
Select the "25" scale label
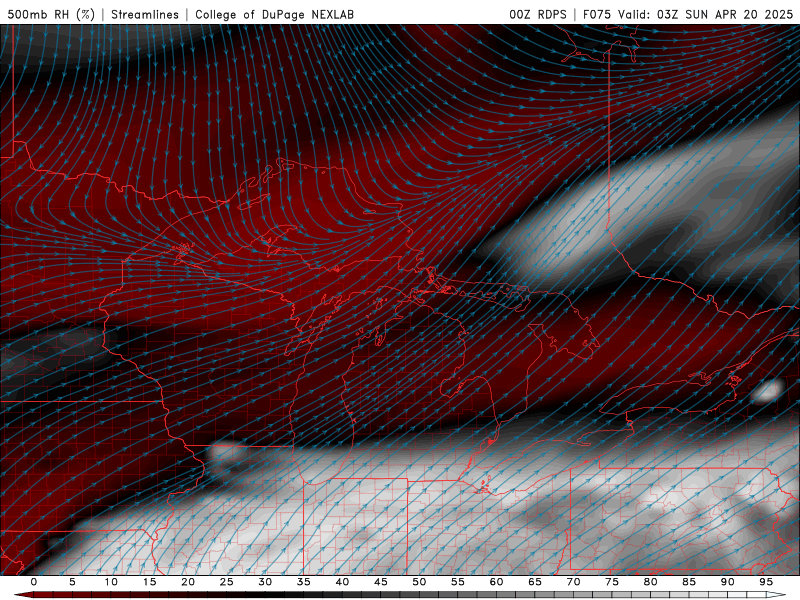click(227, 582)
